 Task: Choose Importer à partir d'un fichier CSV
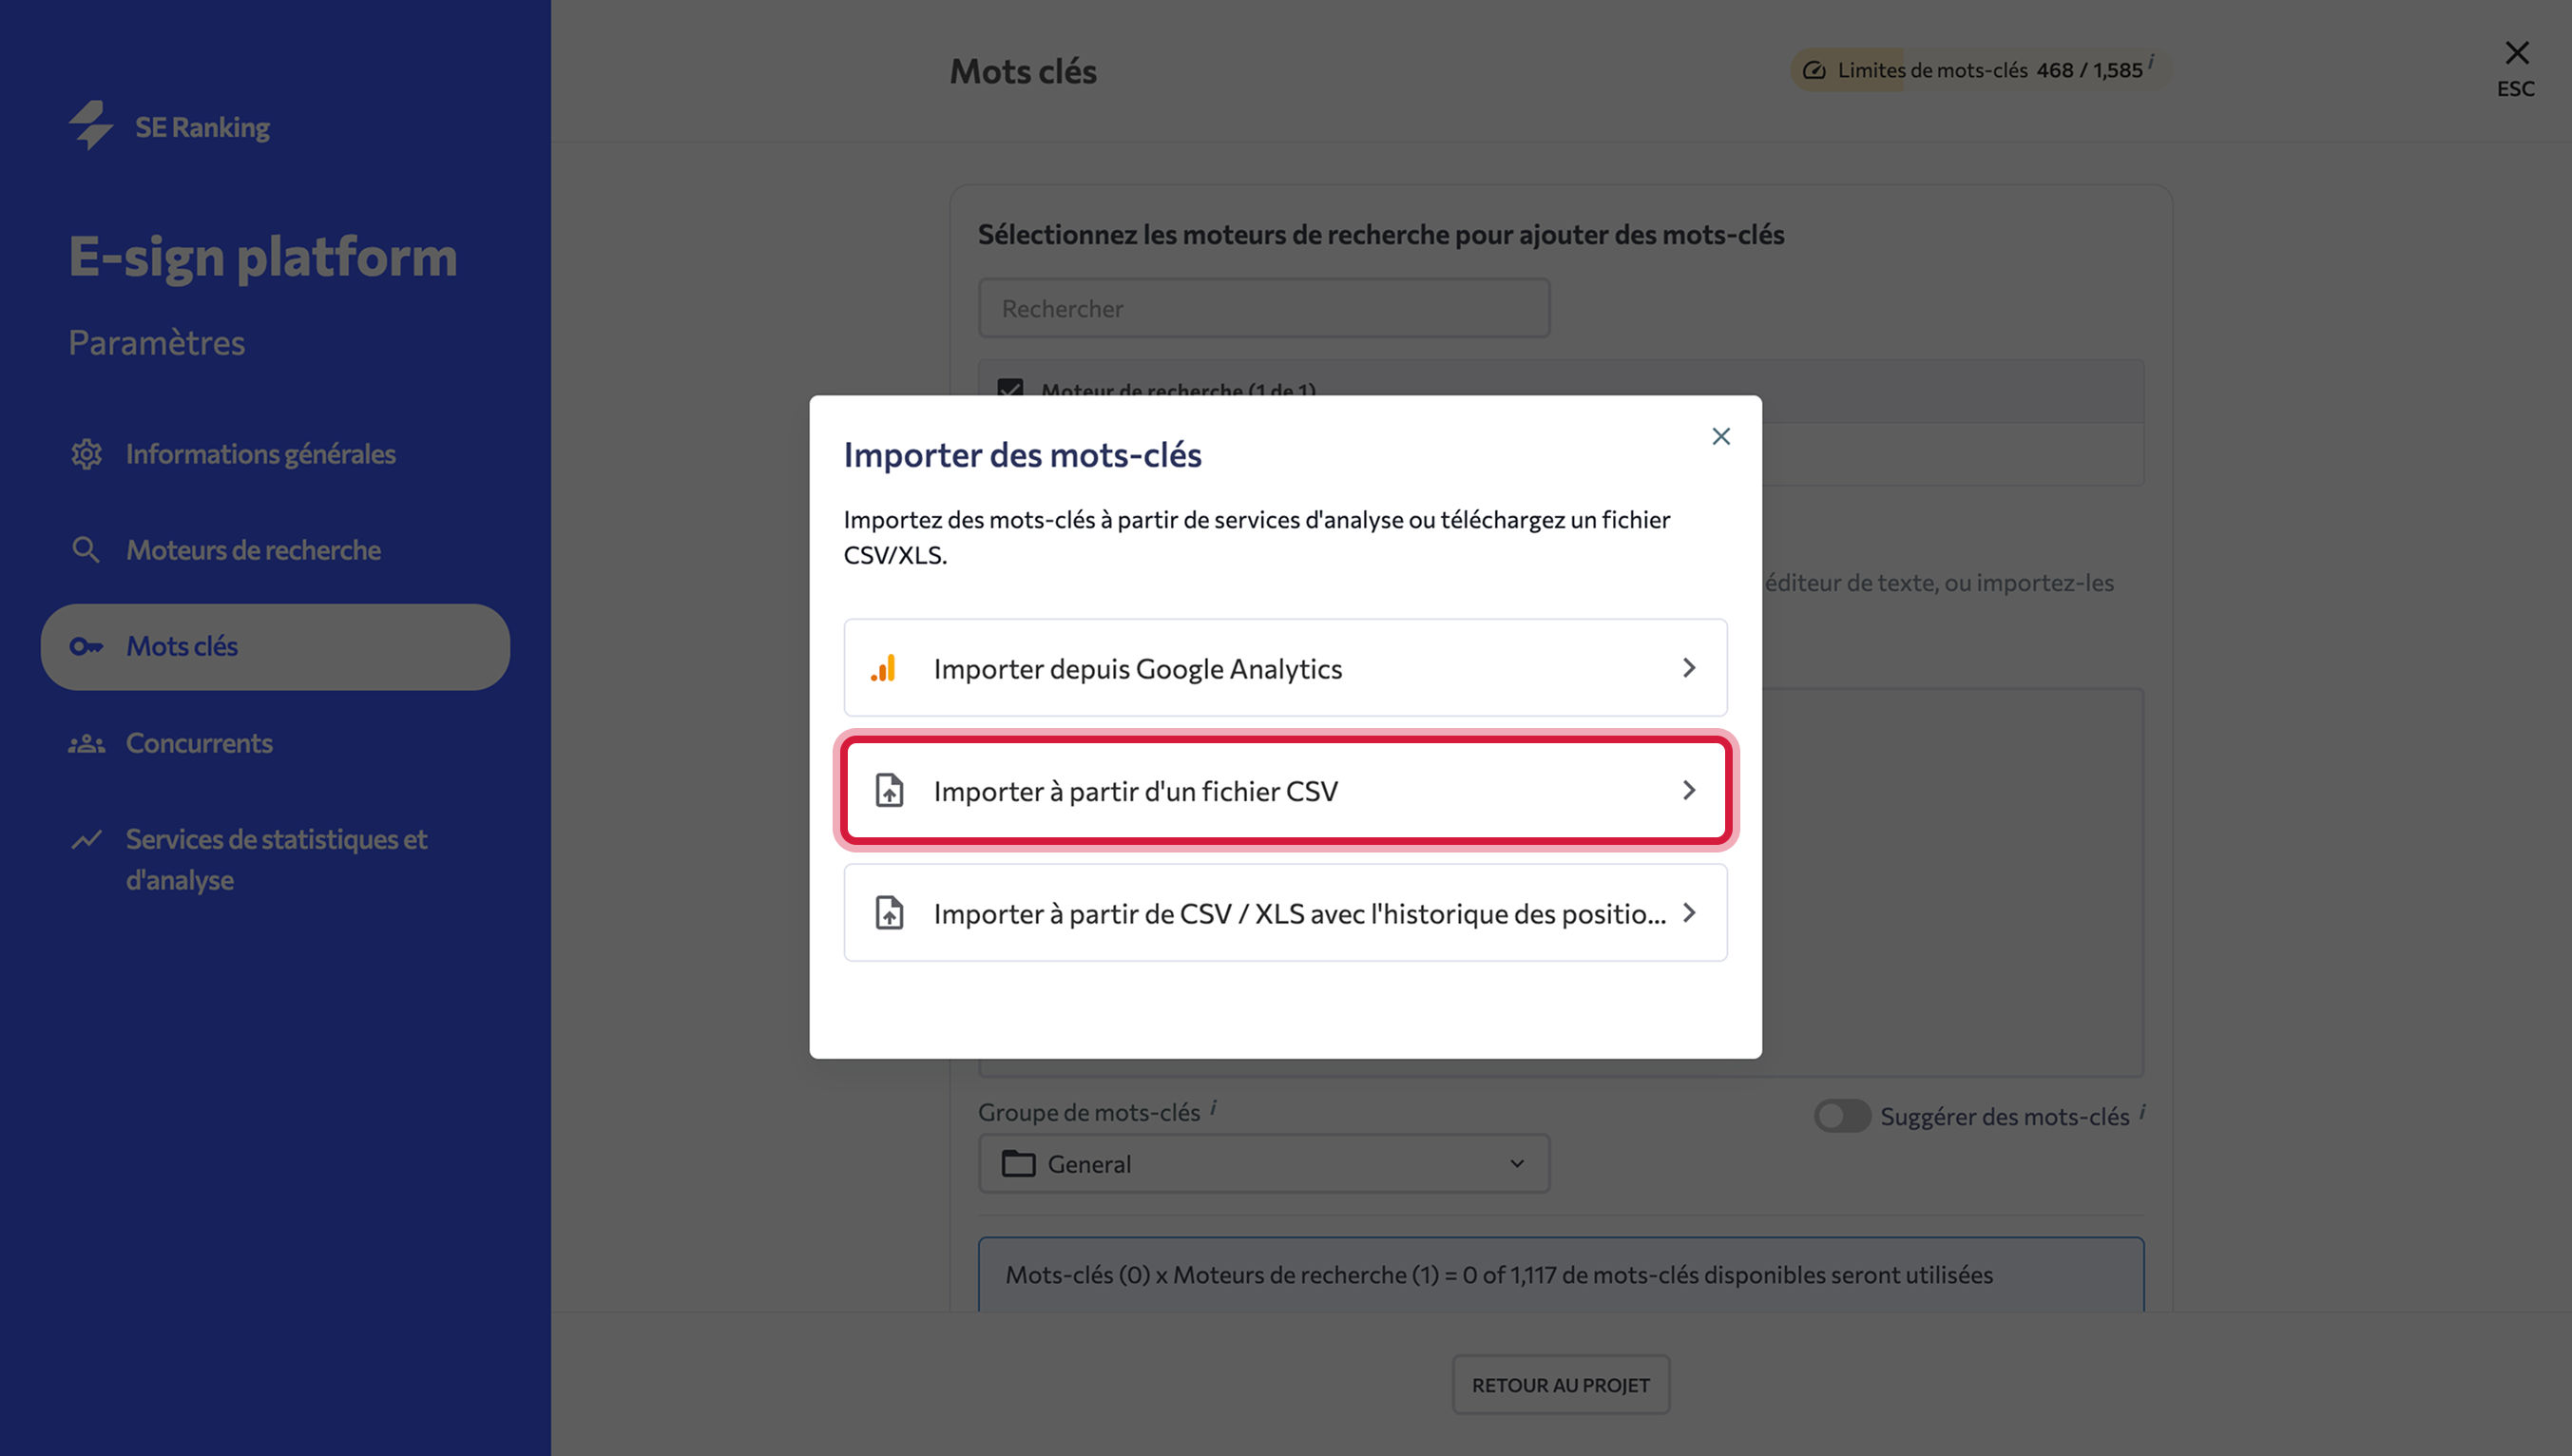1285,791
